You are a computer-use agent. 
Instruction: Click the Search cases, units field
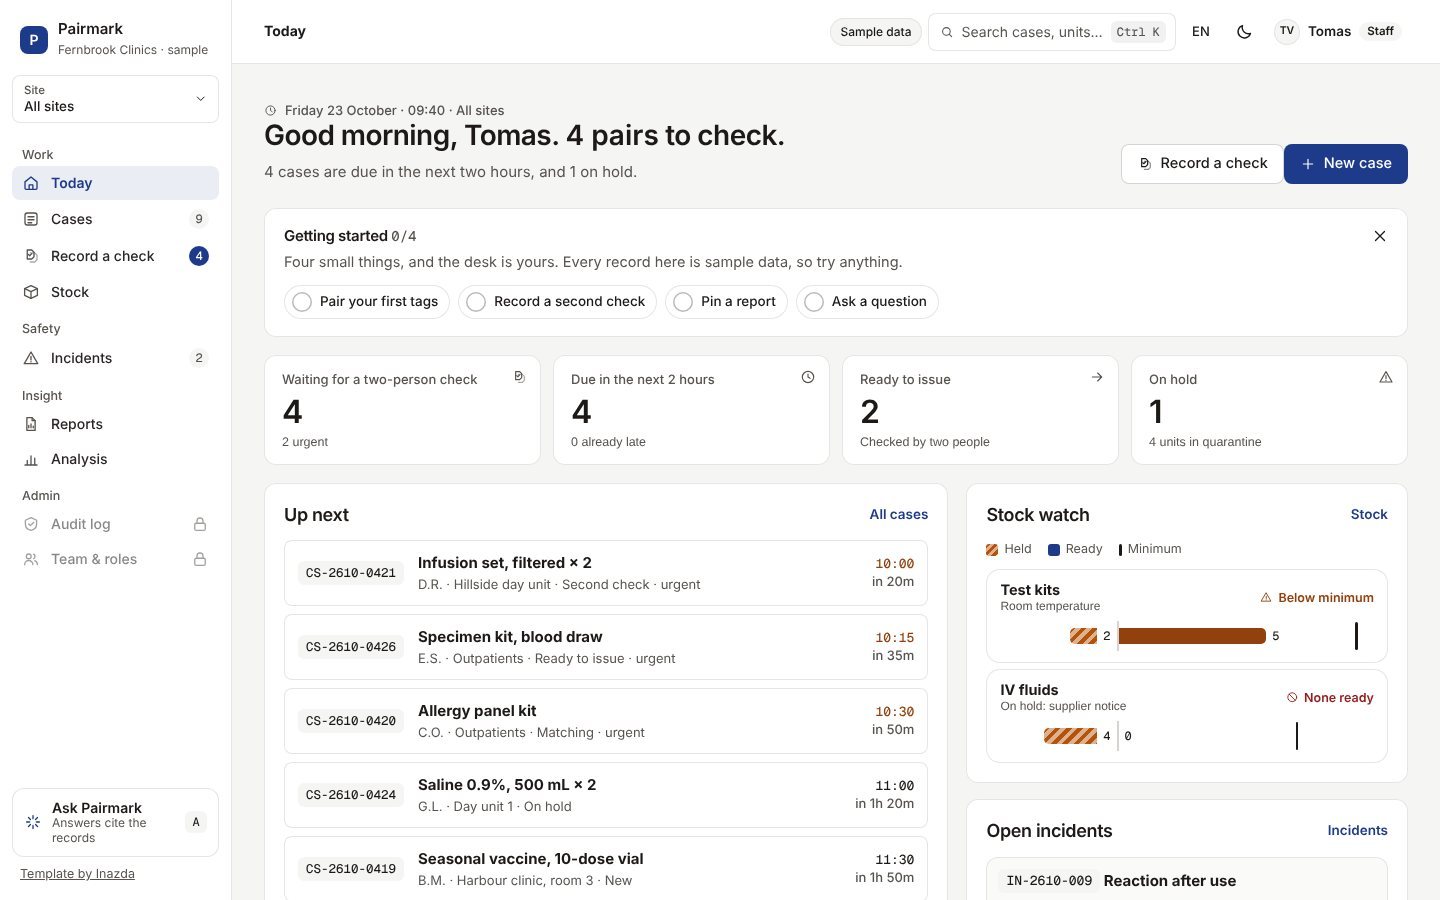pyautogui.click(x=1051, y=32)
